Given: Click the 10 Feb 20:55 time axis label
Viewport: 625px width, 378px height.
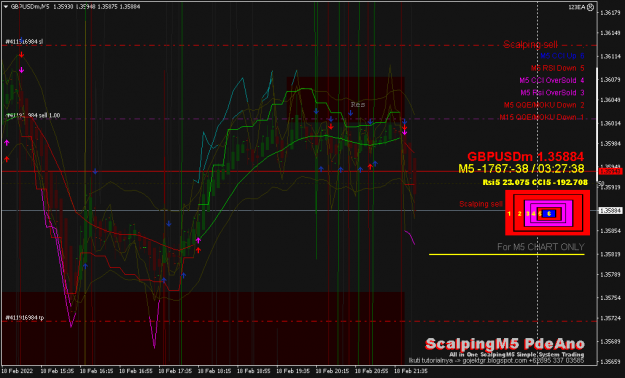Looking at the screenshot, I should [372, 371].
